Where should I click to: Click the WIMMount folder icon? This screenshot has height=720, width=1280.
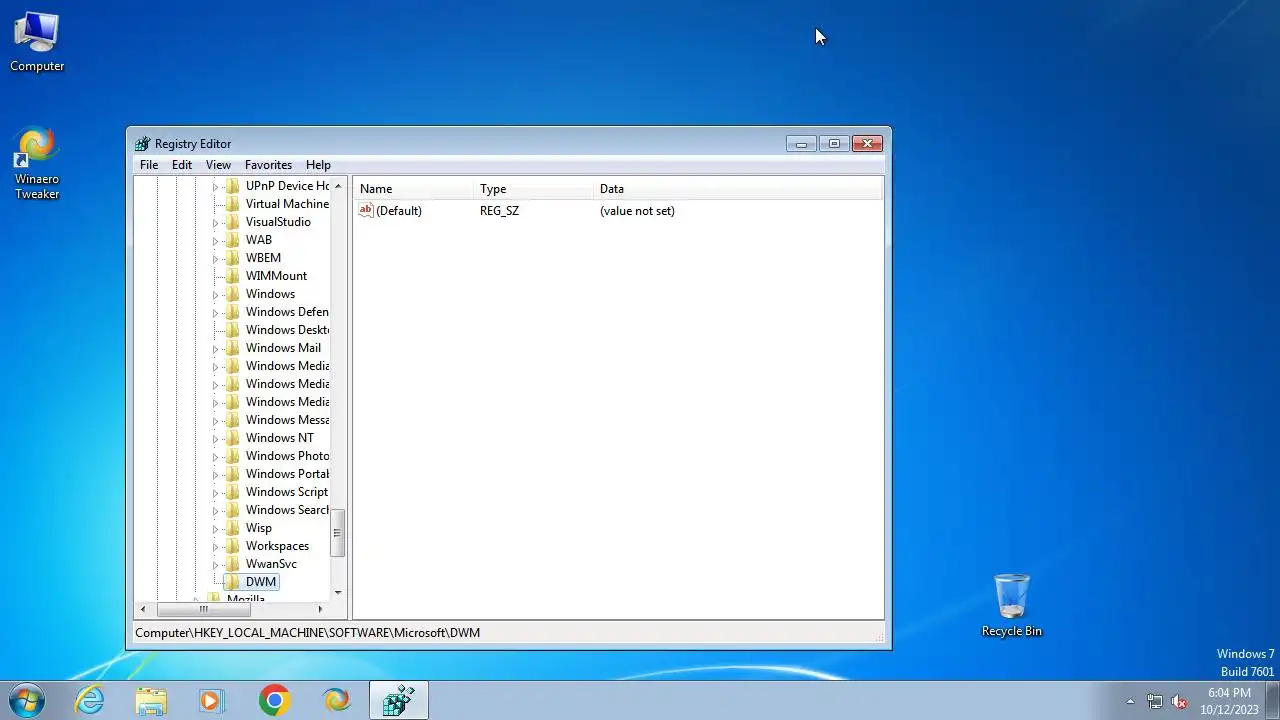click(x=233, y=276)
